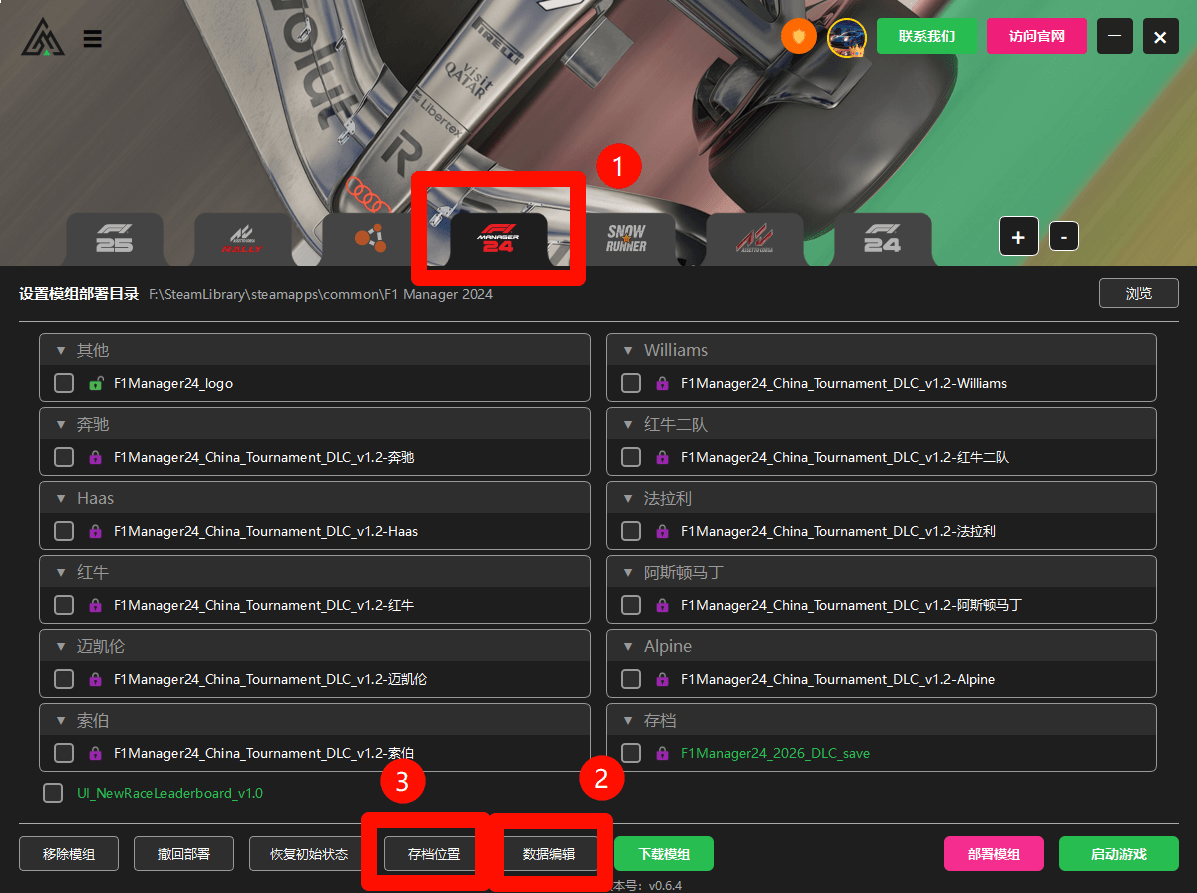This screenshot has width=1197, height=893.
Task: Open the hamburger menu
Action: click(92, 38)
